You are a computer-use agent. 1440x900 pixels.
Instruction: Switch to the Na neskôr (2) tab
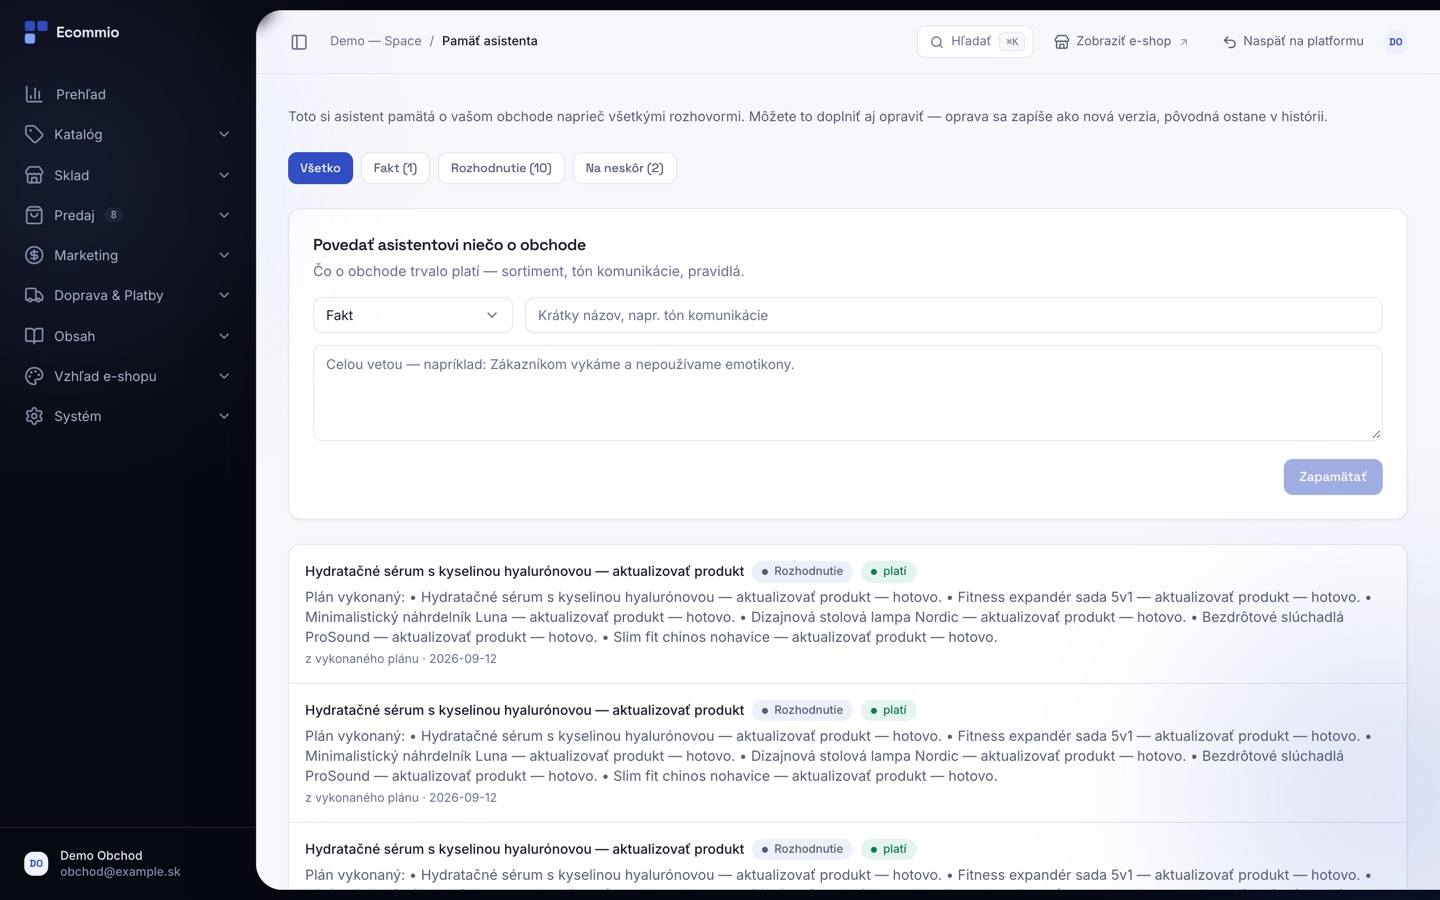[625, 168]
